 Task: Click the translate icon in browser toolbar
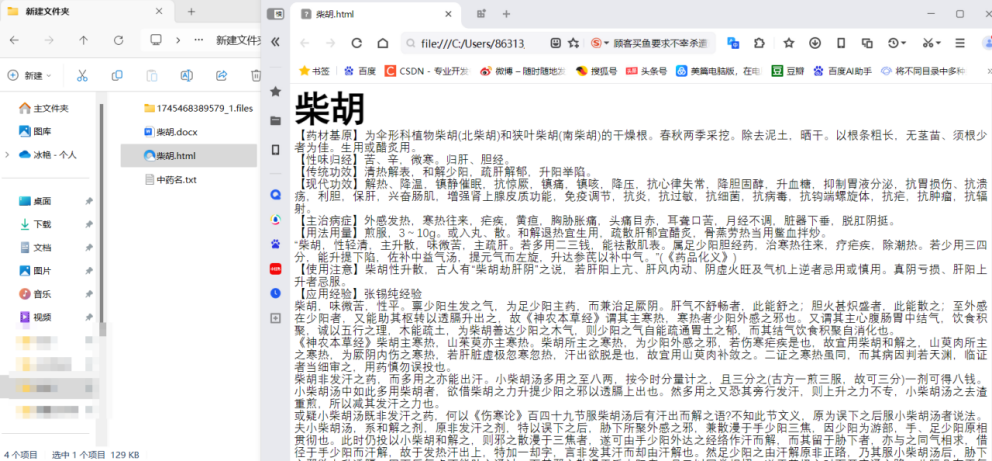733,43
